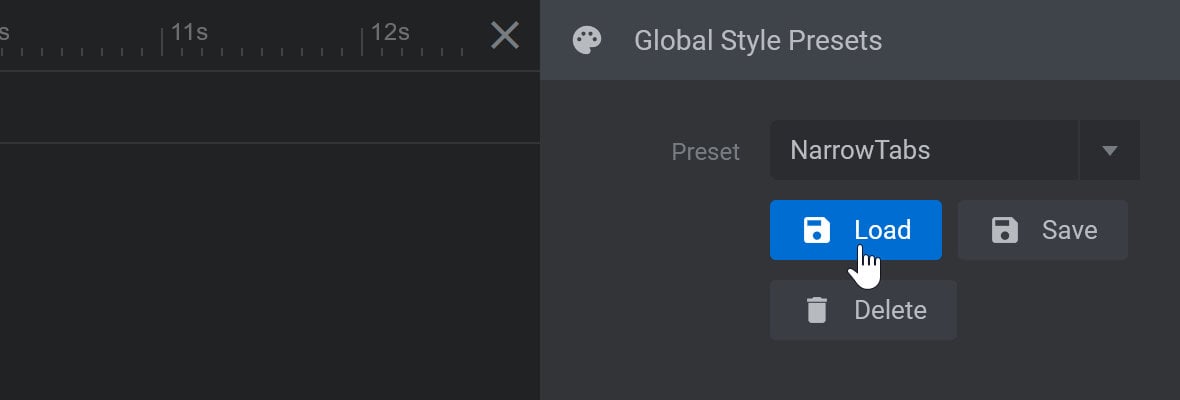This screenshot has width=1180, height=400.
Task: Click the floppy disk icon on Load
Action: (x=817, y=230)
